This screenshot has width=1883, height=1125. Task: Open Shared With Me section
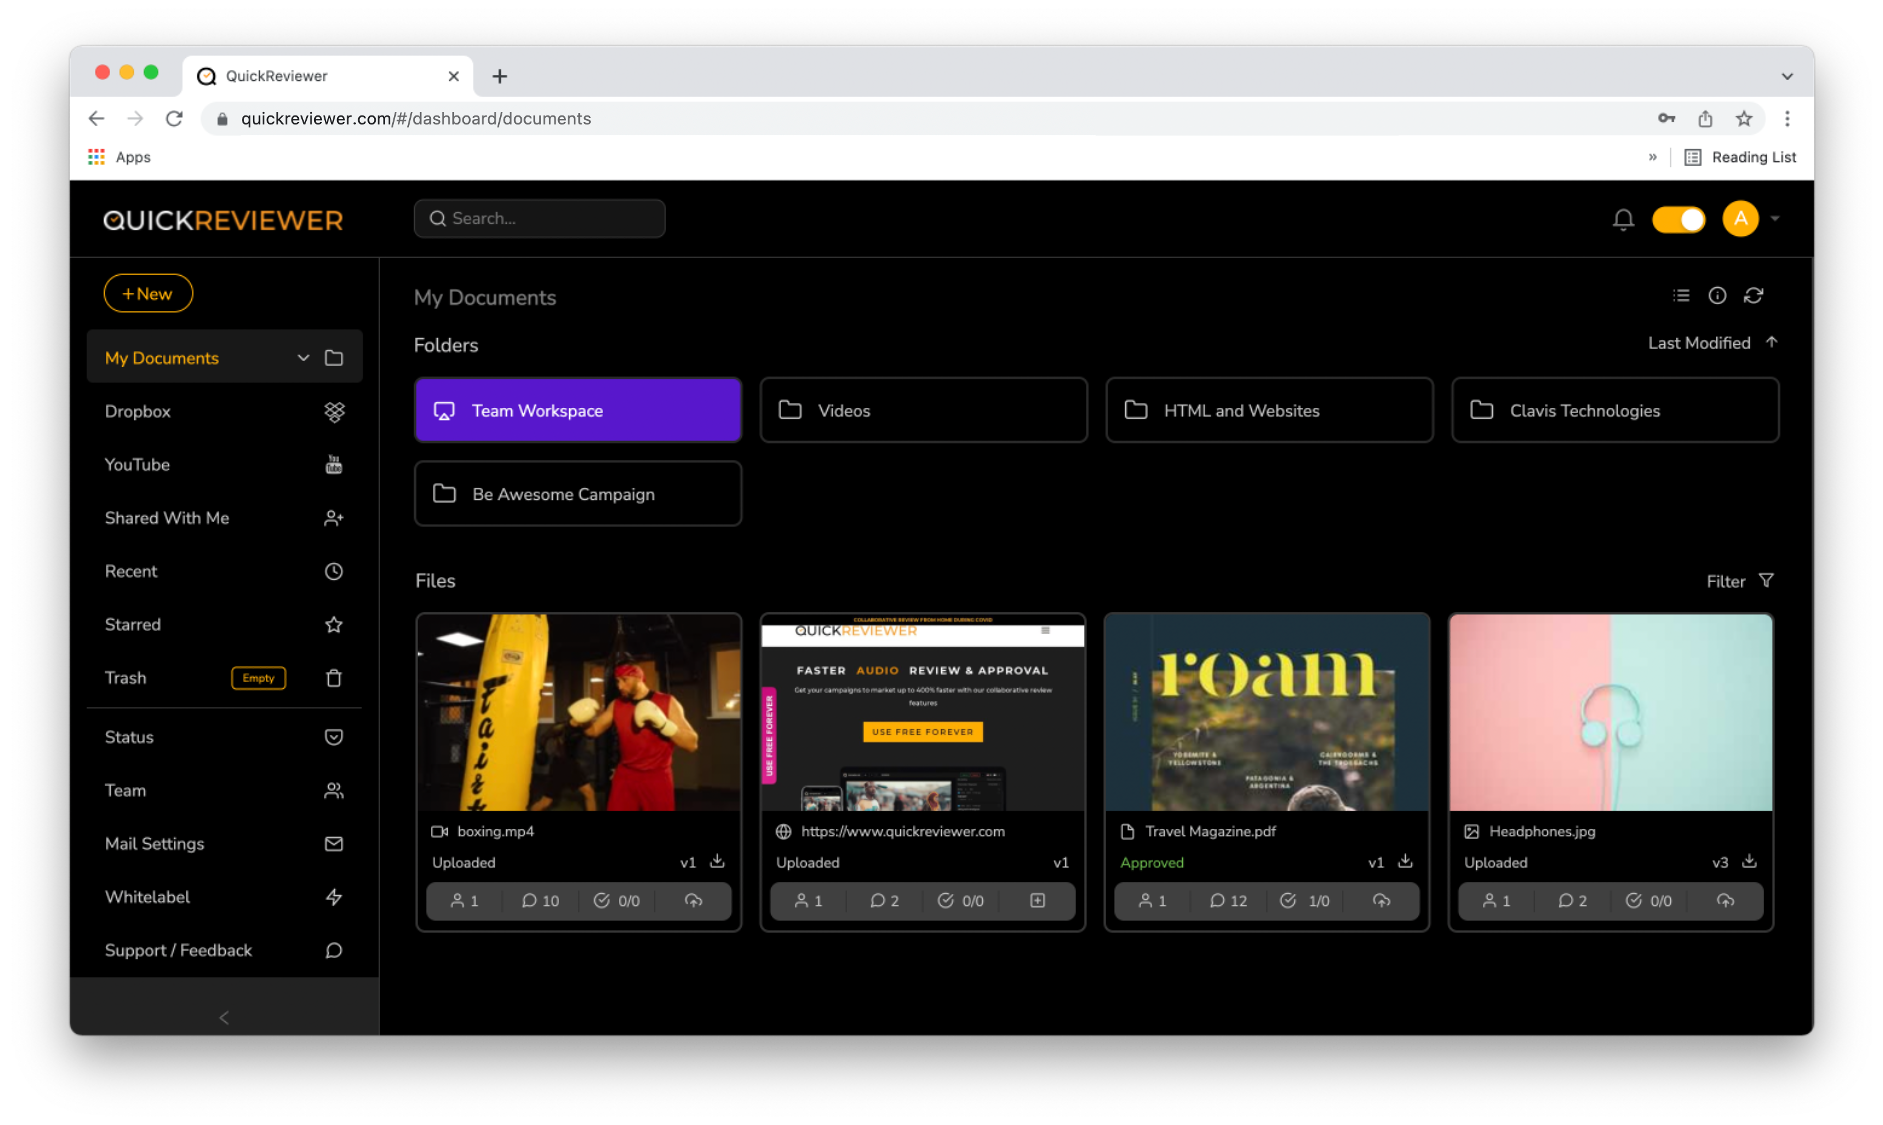coord(224,518)
